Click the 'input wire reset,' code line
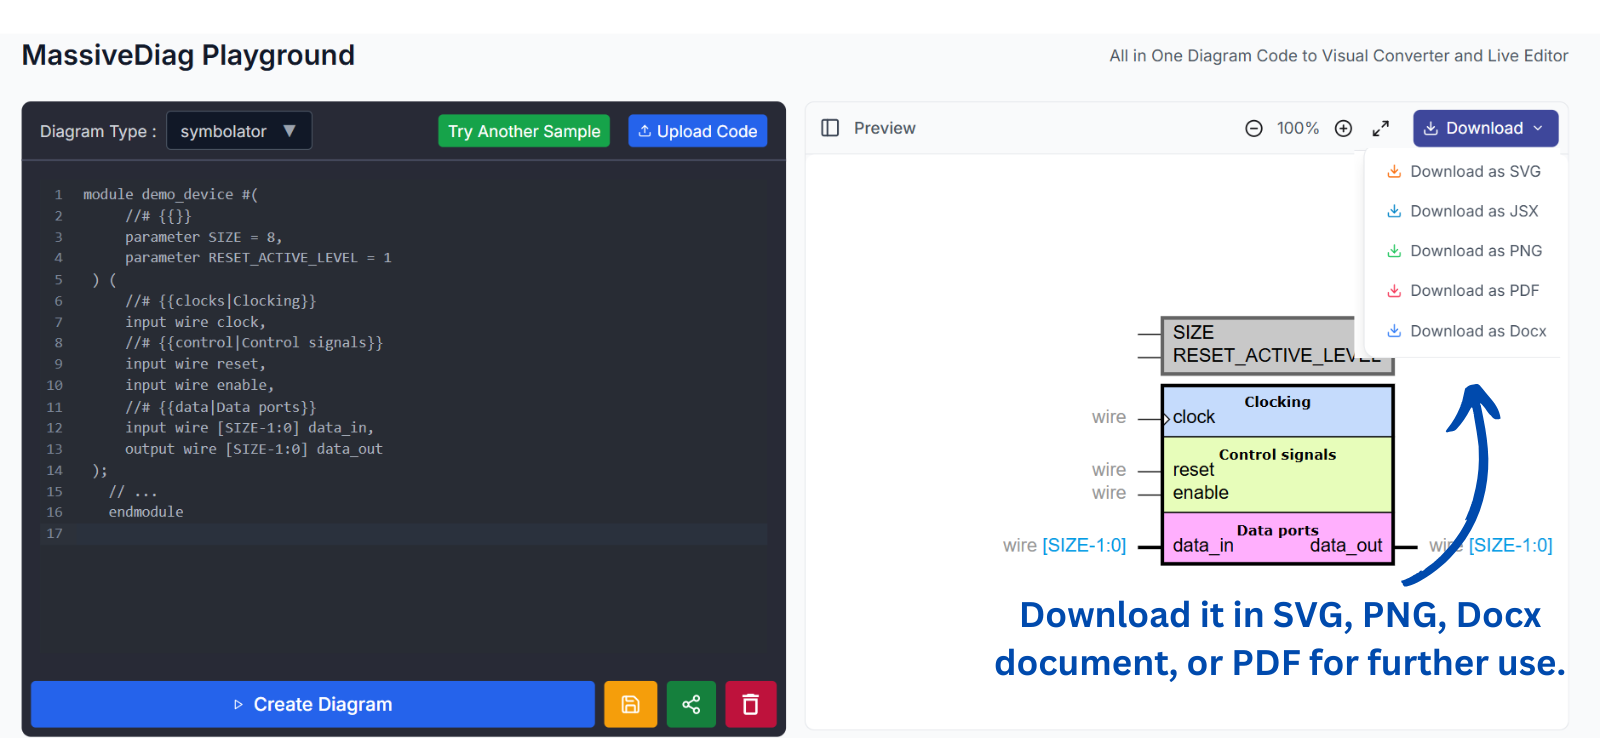Screen dimensions: 1600x750 point(195,364)
